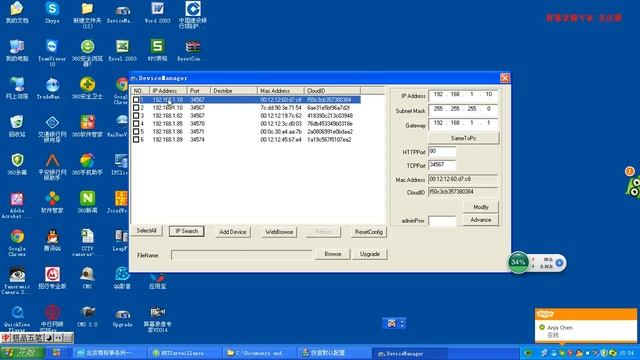Image resolution: width=640 pixels, height=360 pixels.
Task: Open the ResetConfig desktop icon
Action: tap(192, 50)
